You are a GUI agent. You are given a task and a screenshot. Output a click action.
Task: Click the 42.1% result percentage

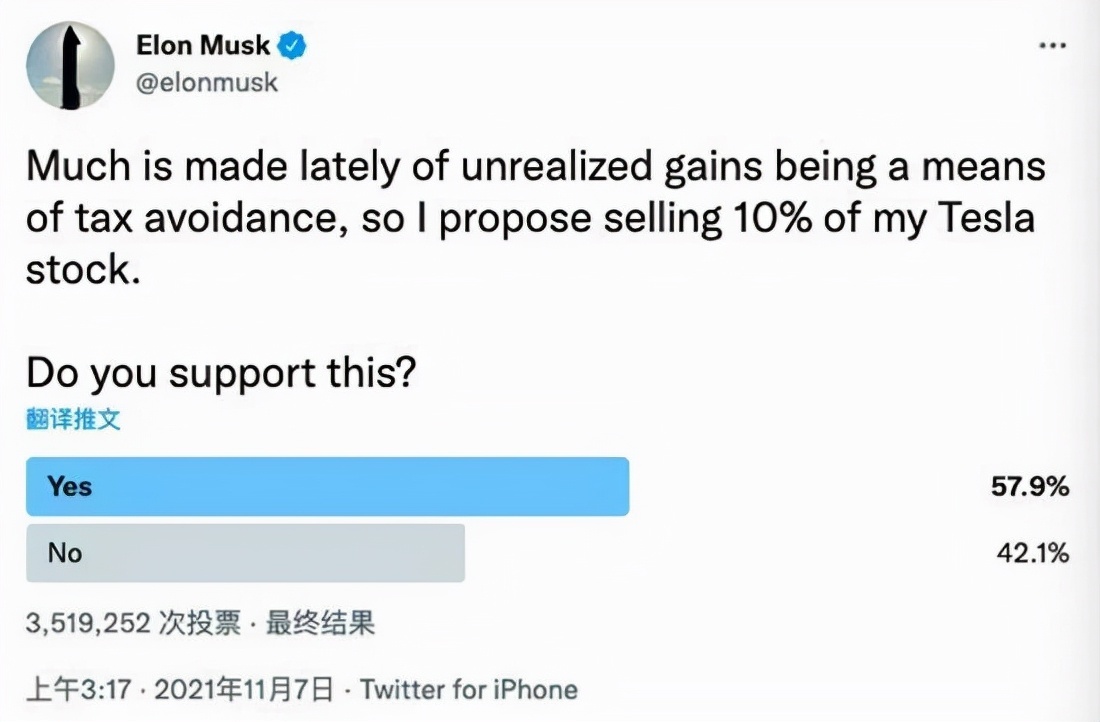point(1033,553)
